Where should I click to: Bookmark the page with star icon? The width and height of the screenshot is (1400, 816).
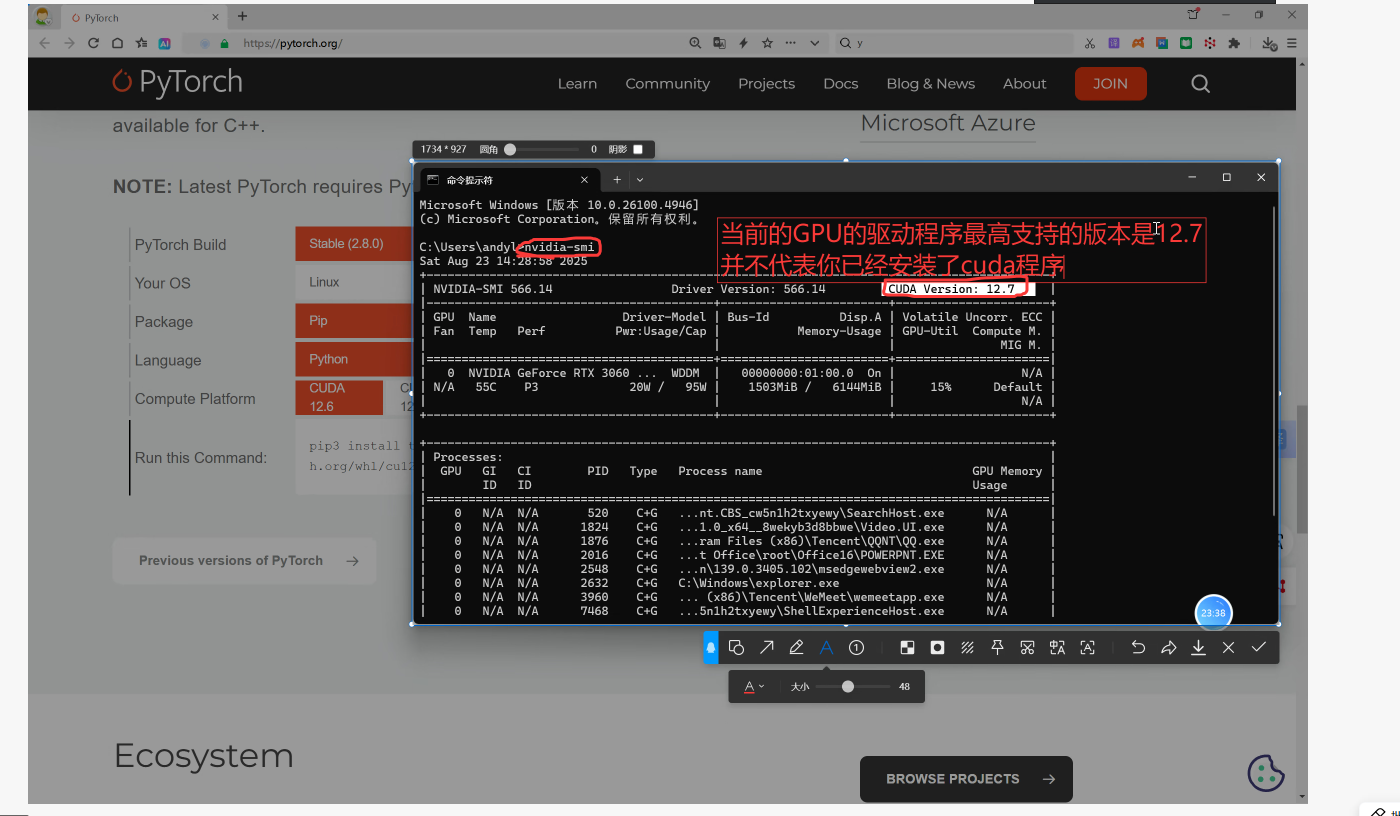pyautogui.click(x=767, y=43)
